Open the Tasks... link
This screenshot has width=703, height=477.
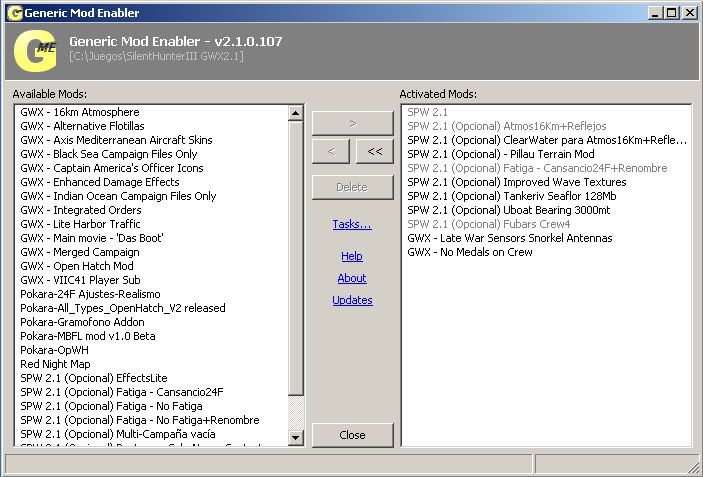(x=352, y=224)
